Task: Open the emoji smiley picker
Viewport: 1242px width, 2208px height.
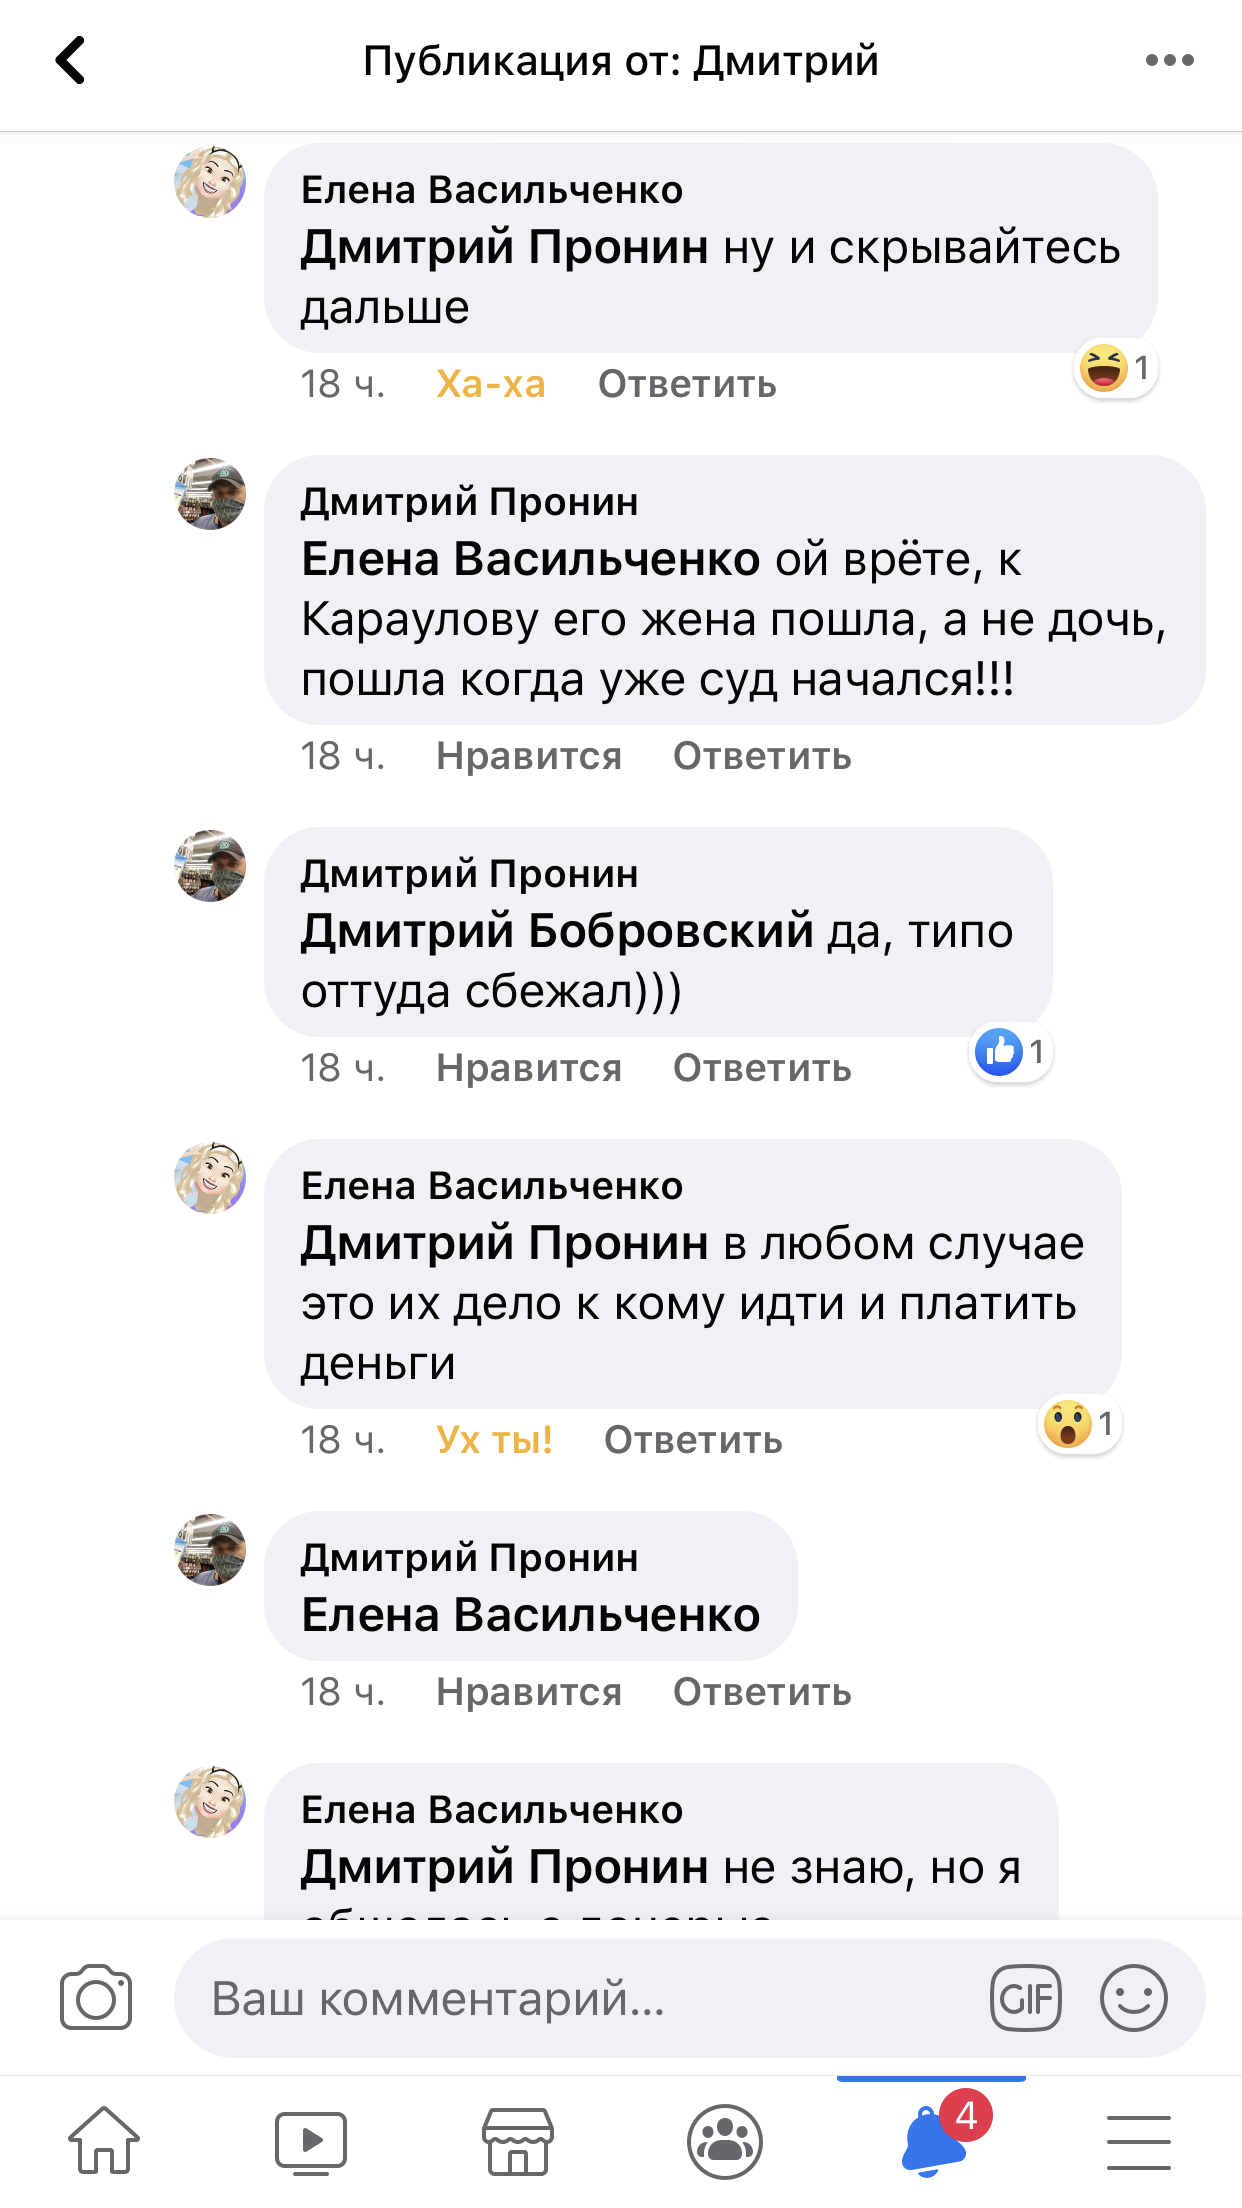Action: coord(1133,1998)
